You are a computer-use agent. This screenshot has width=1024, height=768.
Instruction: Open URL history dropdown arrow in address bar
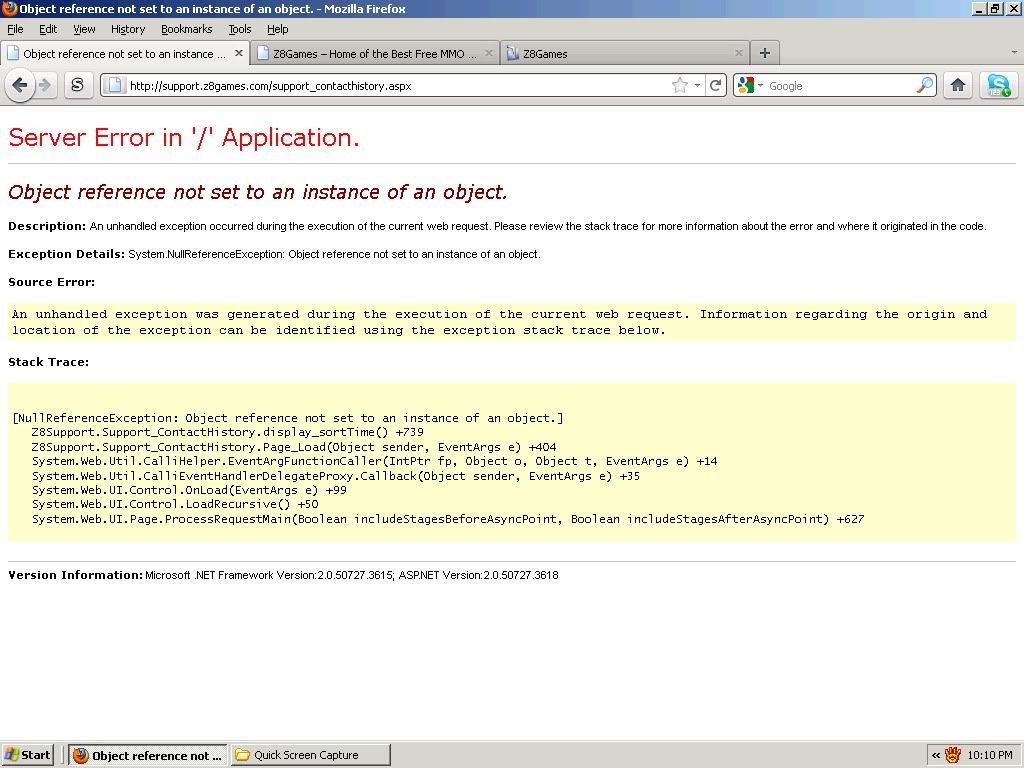pyautogui.click(x=698, y=86)
